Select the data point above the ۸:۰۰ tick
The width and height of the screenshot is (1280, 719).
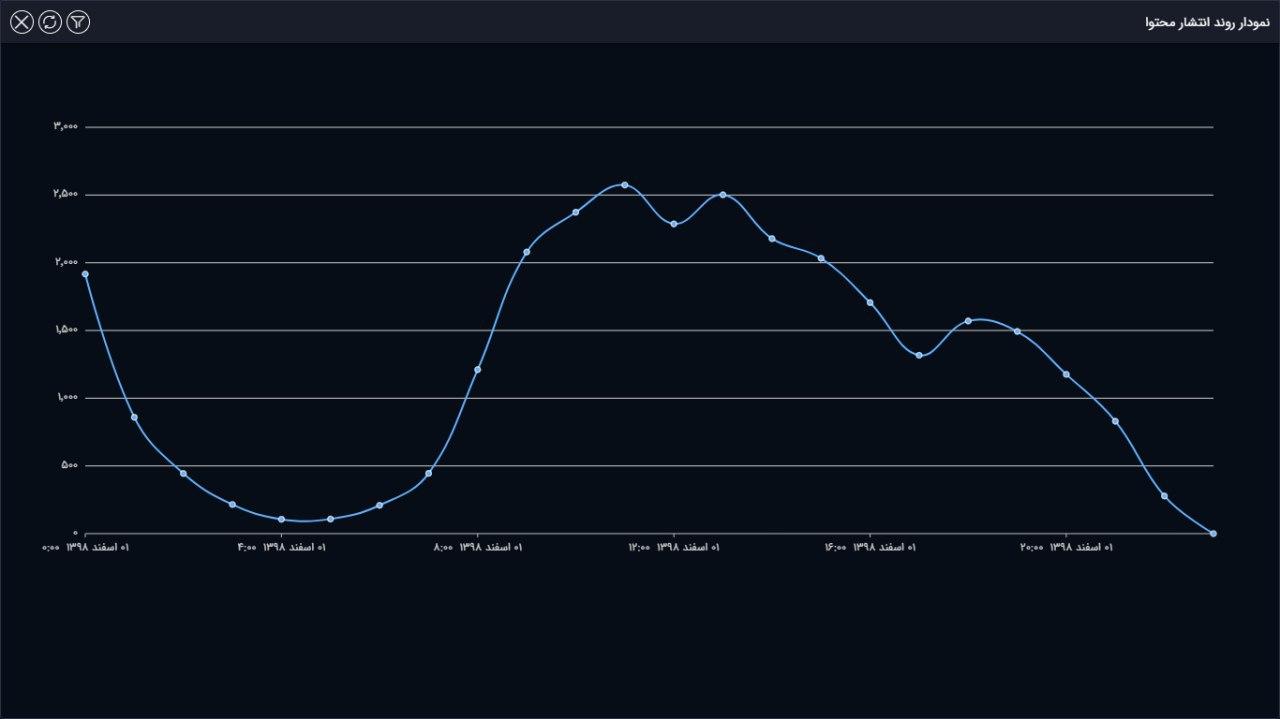pos(478,370)
